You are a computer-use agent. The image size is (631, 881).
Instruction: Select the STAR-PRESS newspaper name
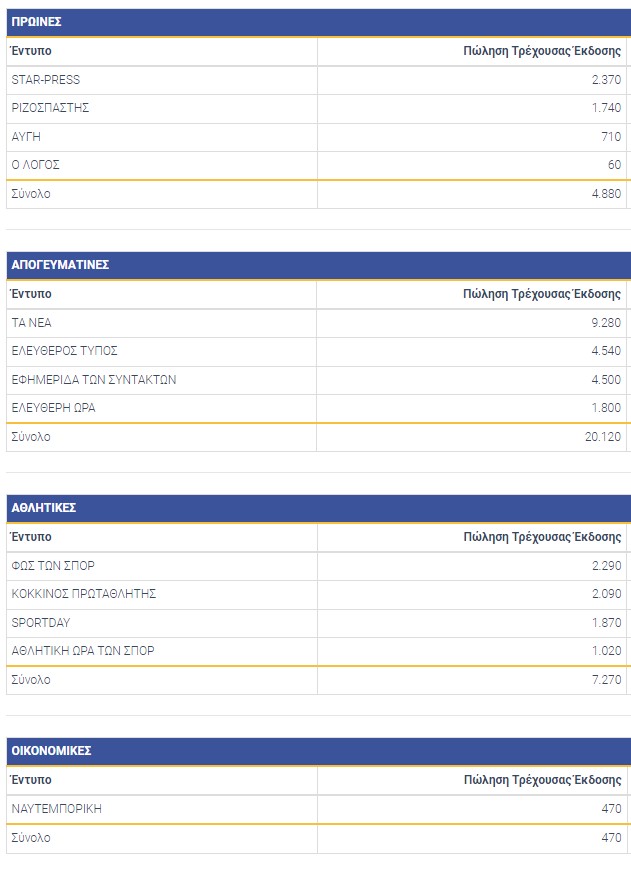click(46, 80)
